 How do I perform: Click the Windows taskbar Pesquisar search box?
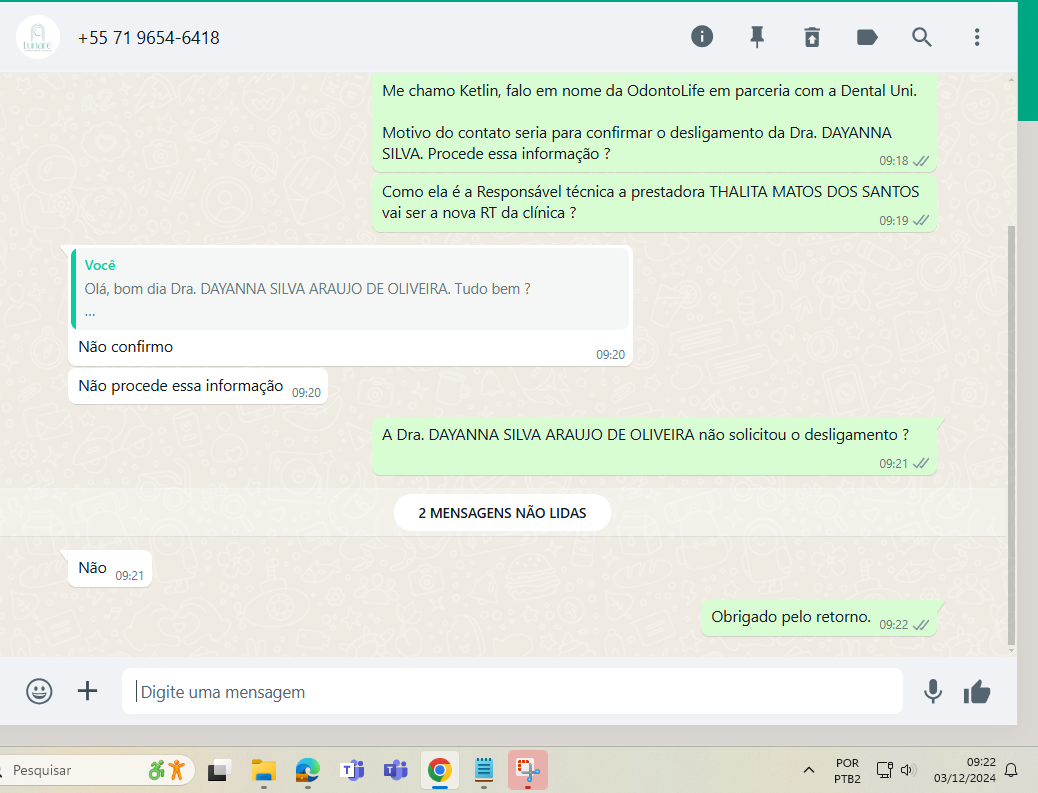[x=99, y=770]
